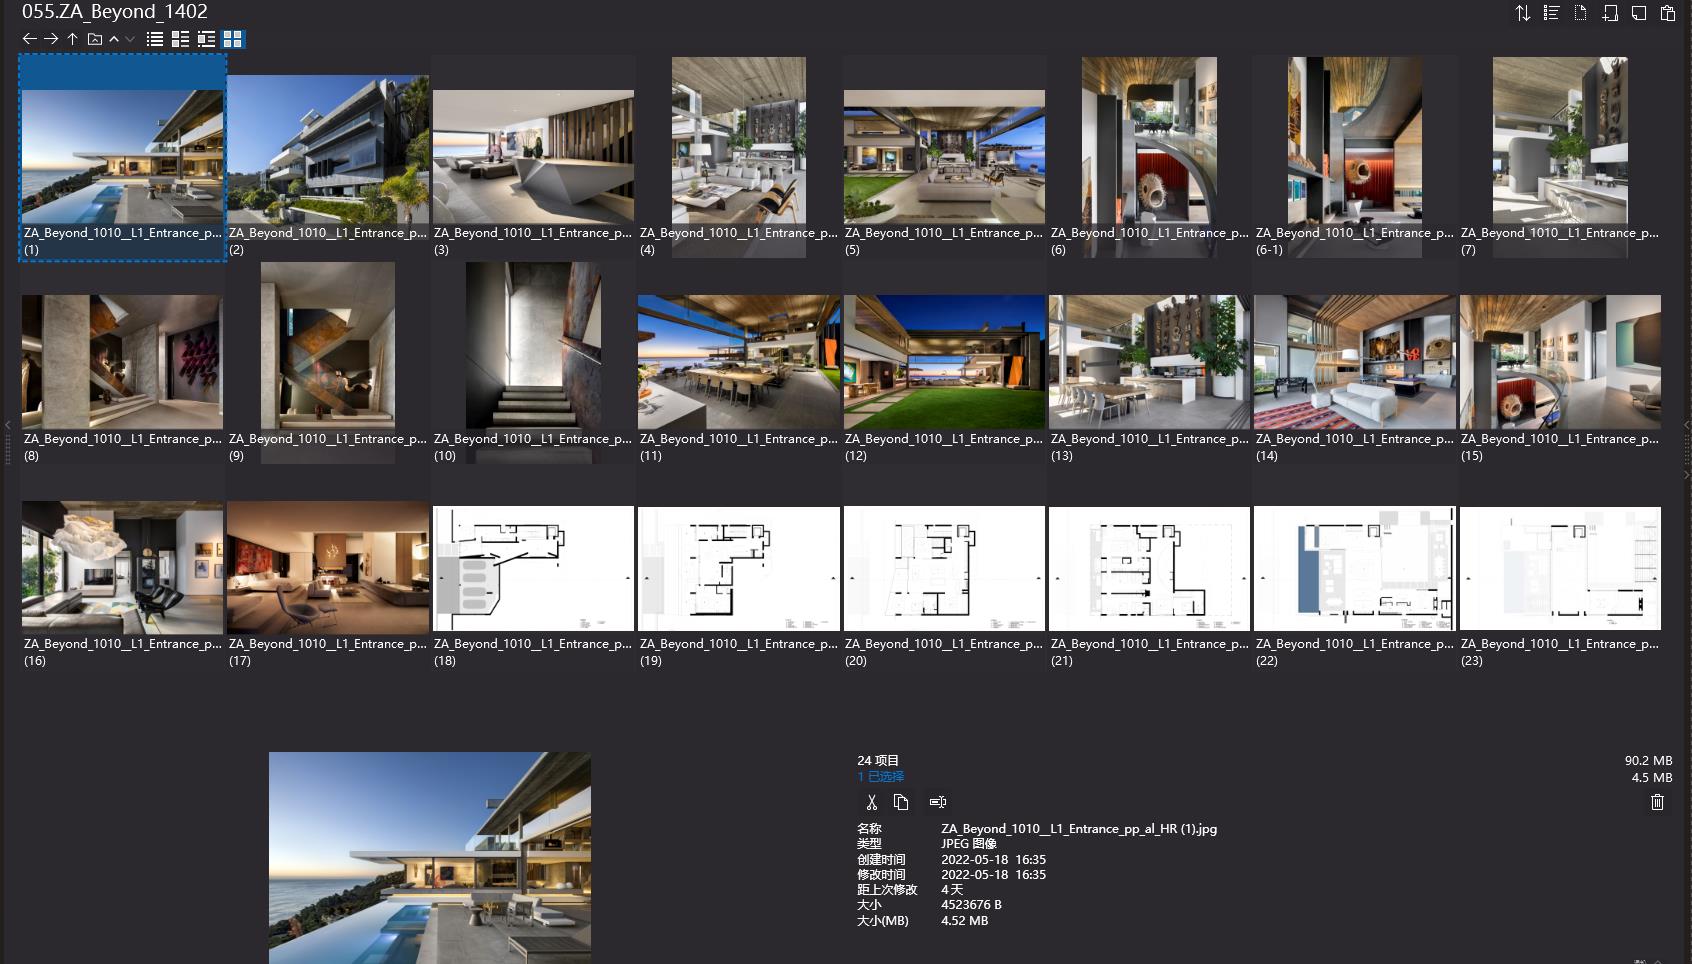Select thumbnail ZA_Beyond_1010 floor plan (18)
1692x964 pixels.
(x=533, y=568)
